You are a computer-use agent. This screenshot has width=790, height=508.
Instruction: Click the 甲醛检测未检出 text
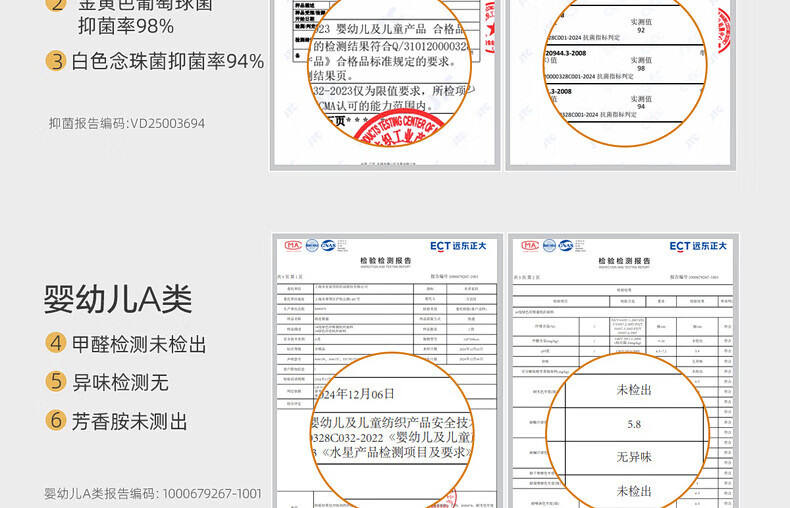coord(139,345)
